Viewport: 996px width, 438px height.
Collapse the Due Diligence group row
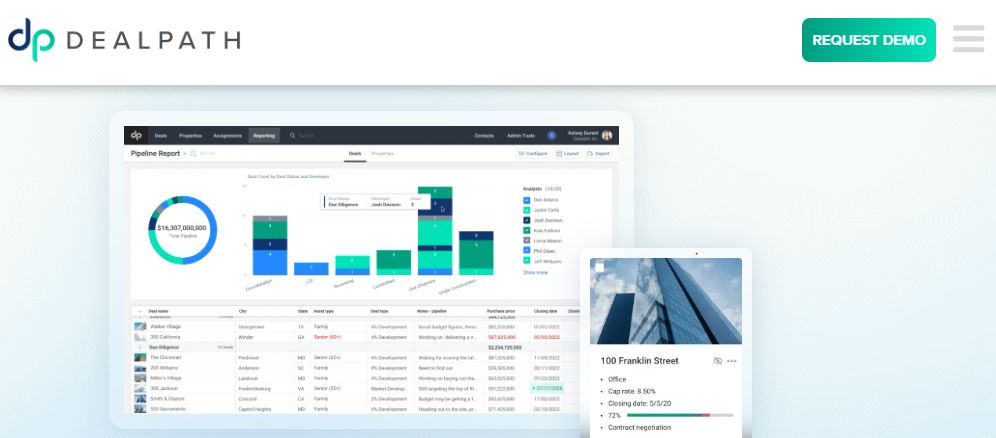140,348
